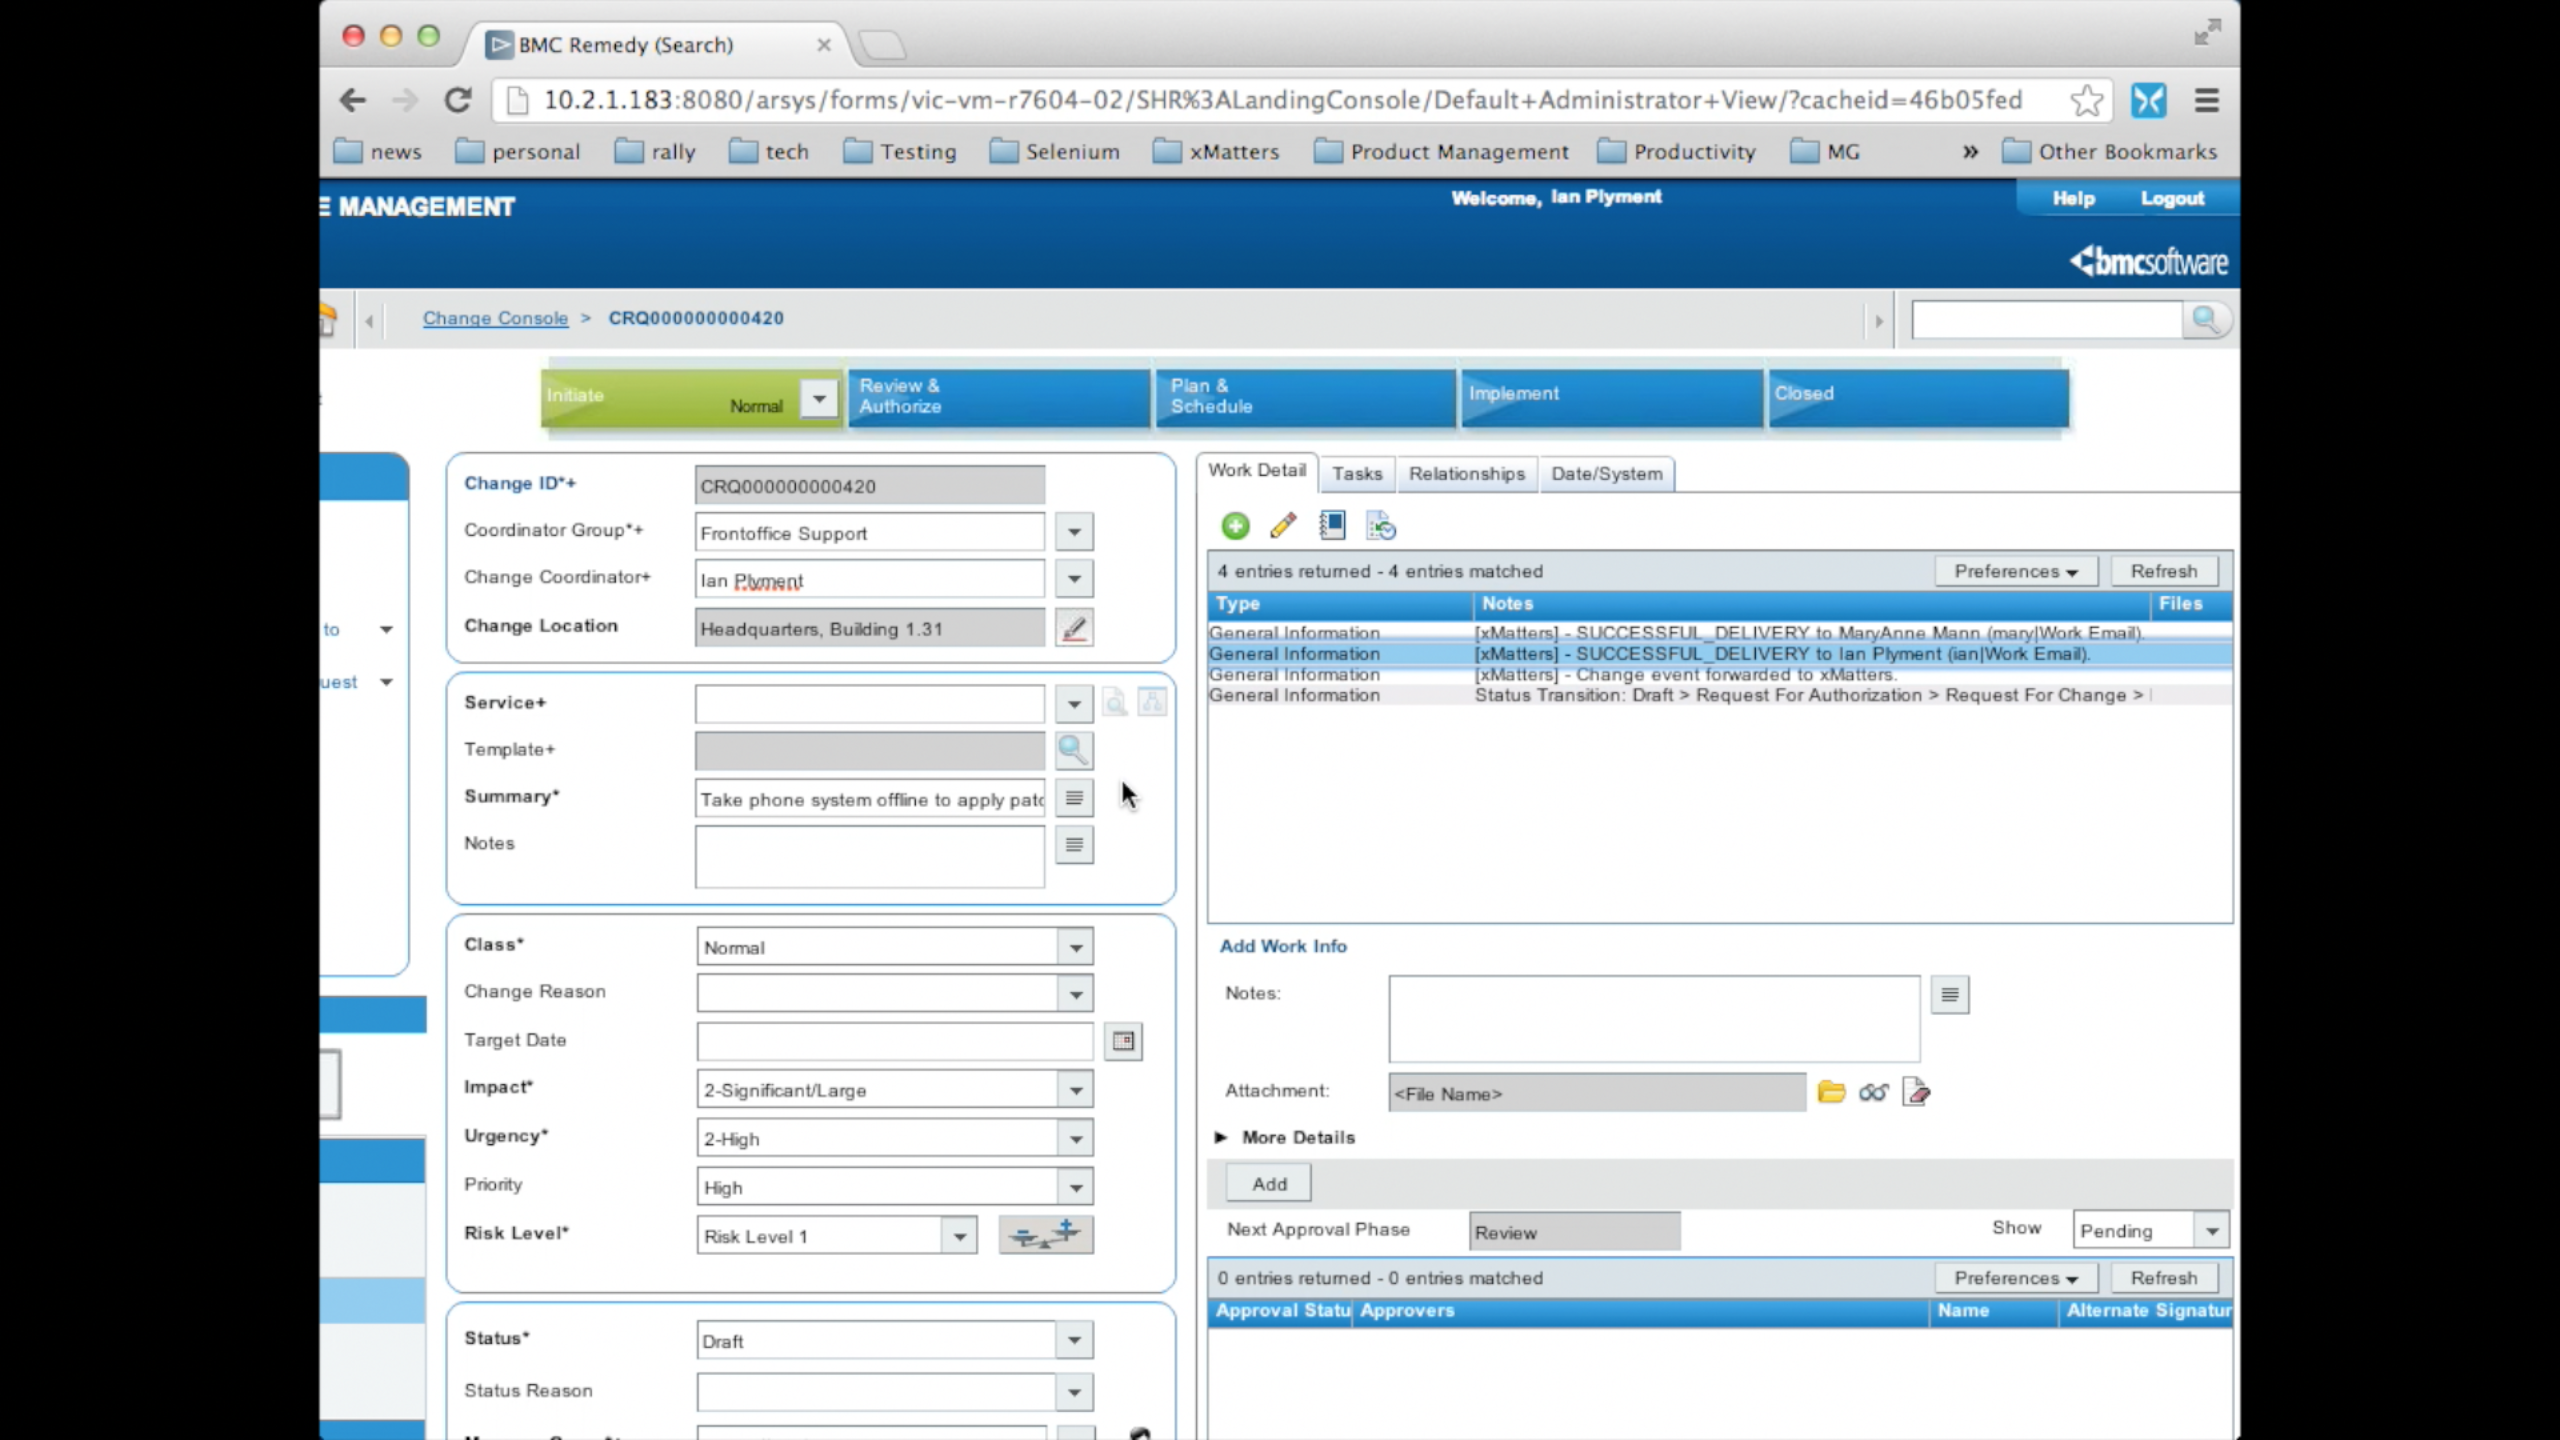Click the attachment folder browse icon
This screenshot has height=1440, width=2560.
1830,1092
